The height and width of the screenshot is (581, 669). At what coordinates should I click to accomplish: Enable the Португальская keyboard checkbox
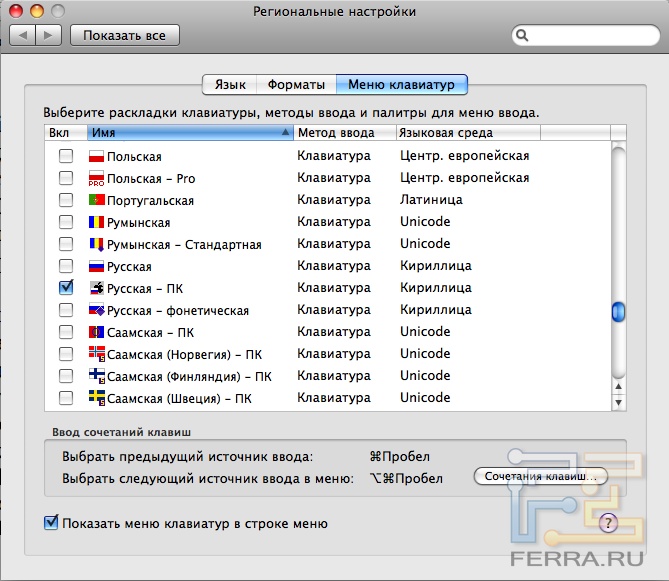66,200
